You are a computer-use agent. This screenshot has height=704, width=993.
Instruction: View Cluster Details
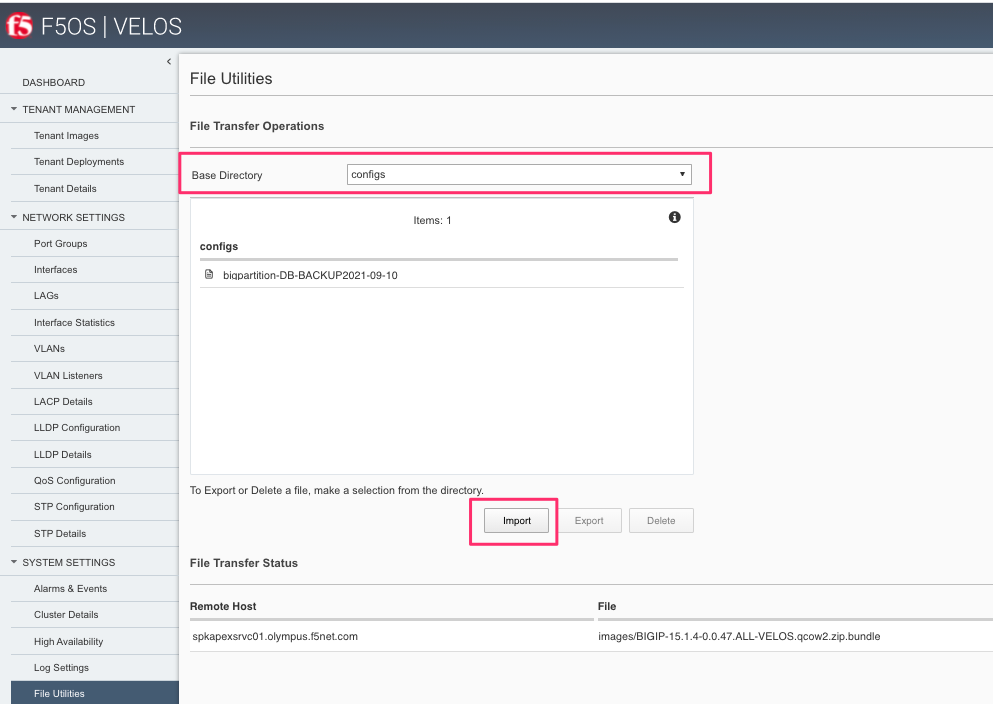point(66,615)
